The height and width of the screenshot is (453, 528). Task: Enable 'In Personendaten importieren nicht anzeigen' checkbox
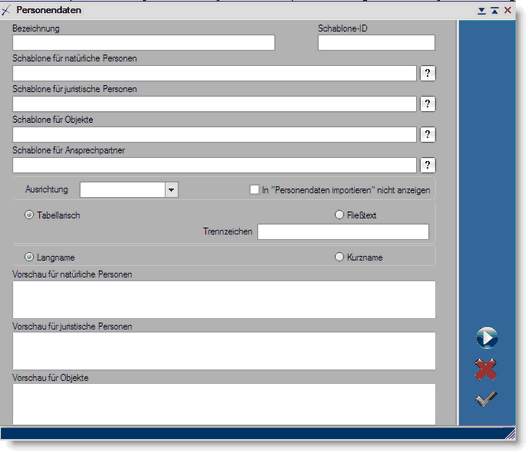[255, 190]
